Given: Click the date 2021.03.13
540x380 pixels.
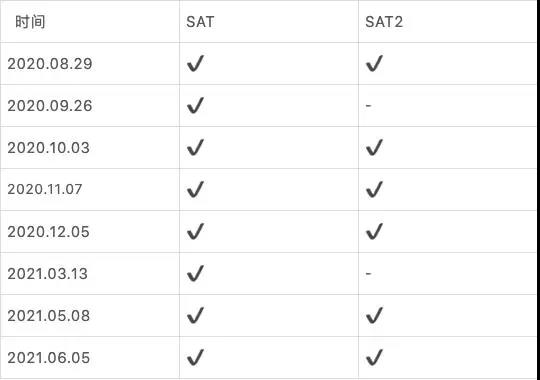Looking at the screenshot, I should click(48, 274).
